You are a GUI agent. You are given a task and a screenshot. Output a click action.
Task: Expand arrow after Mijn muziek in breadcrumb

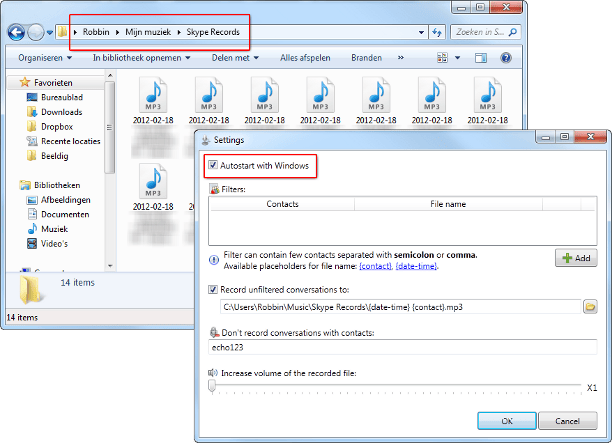click(179, 32)
